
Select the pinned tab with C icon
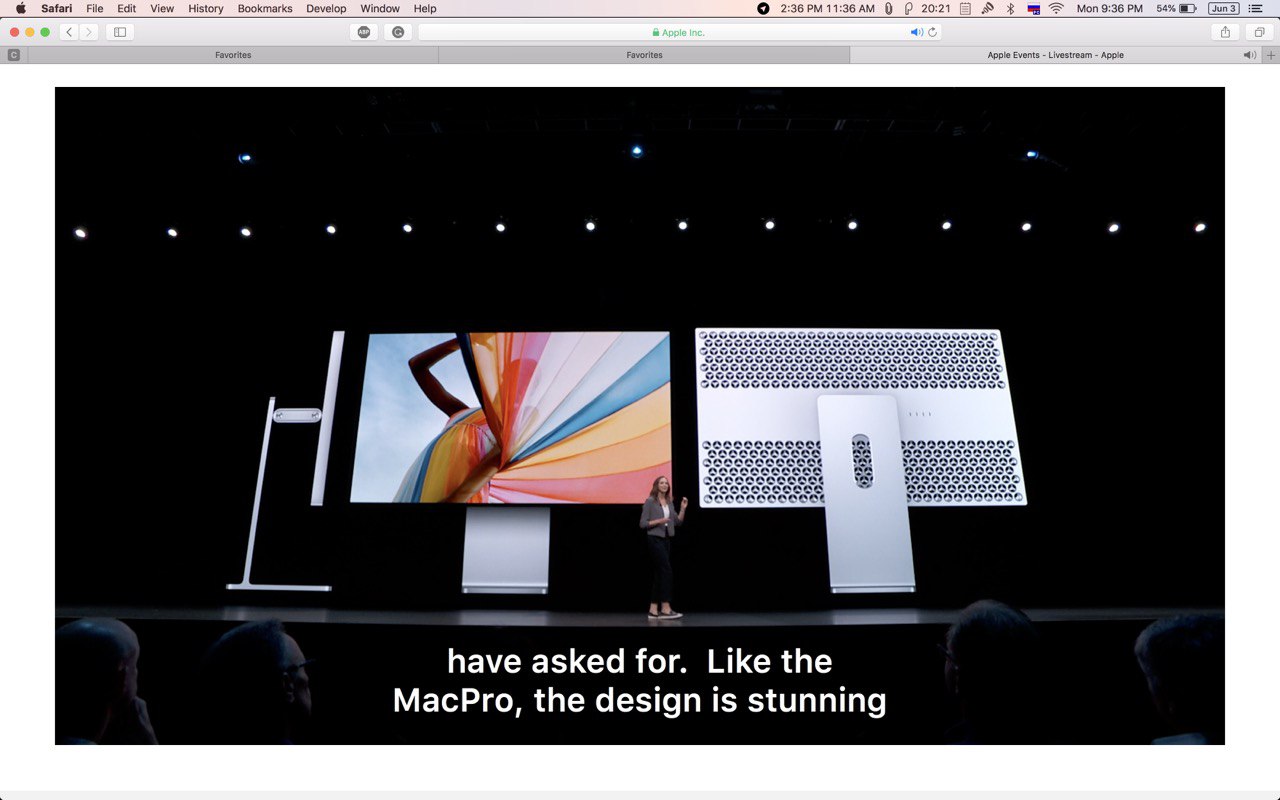[x=14, y=55]
